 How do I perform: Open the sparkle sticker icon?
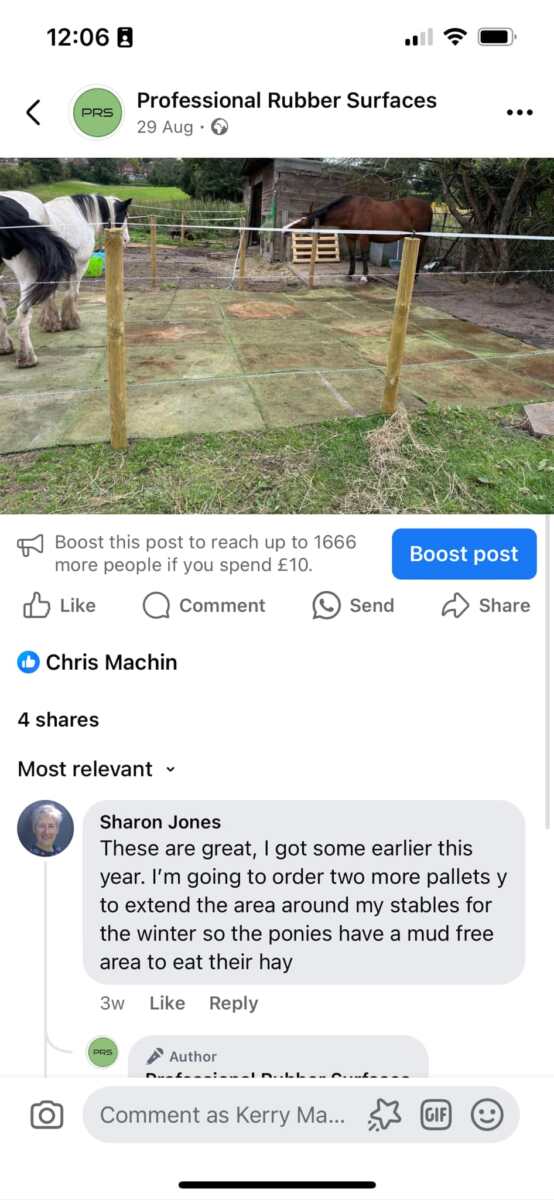[x=384, y=1115]
